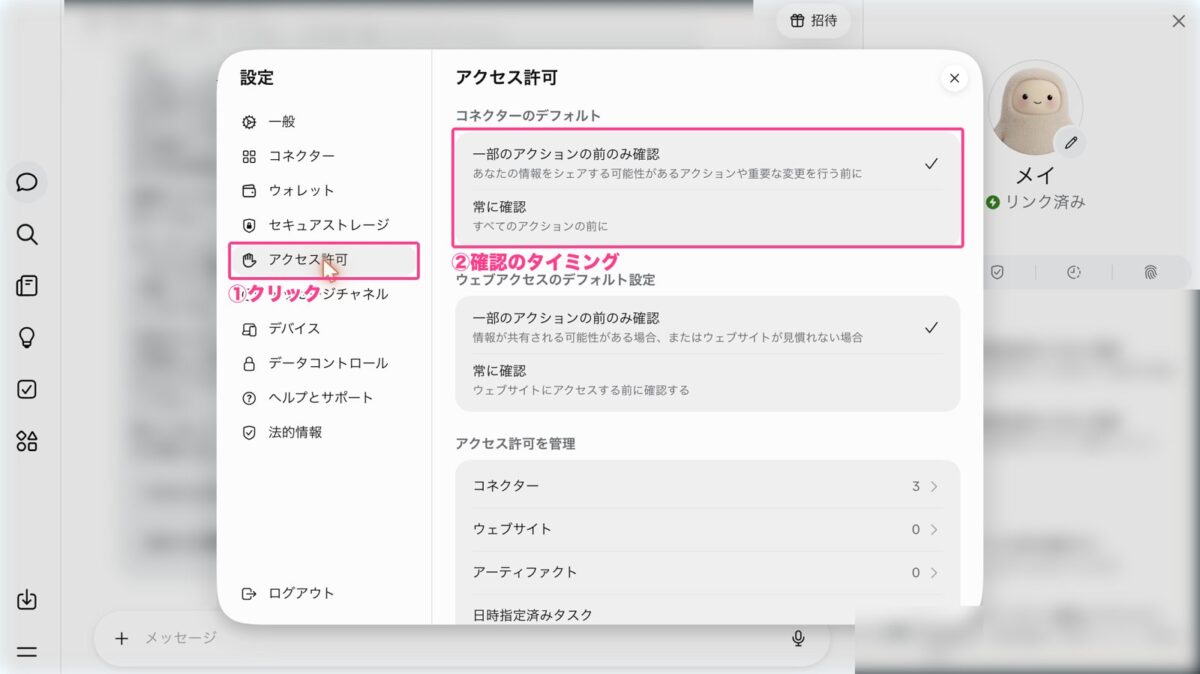The image size is (1200, 674).
Task: Open the apps shapes icon in sidebar
Action: pos(27,441)
